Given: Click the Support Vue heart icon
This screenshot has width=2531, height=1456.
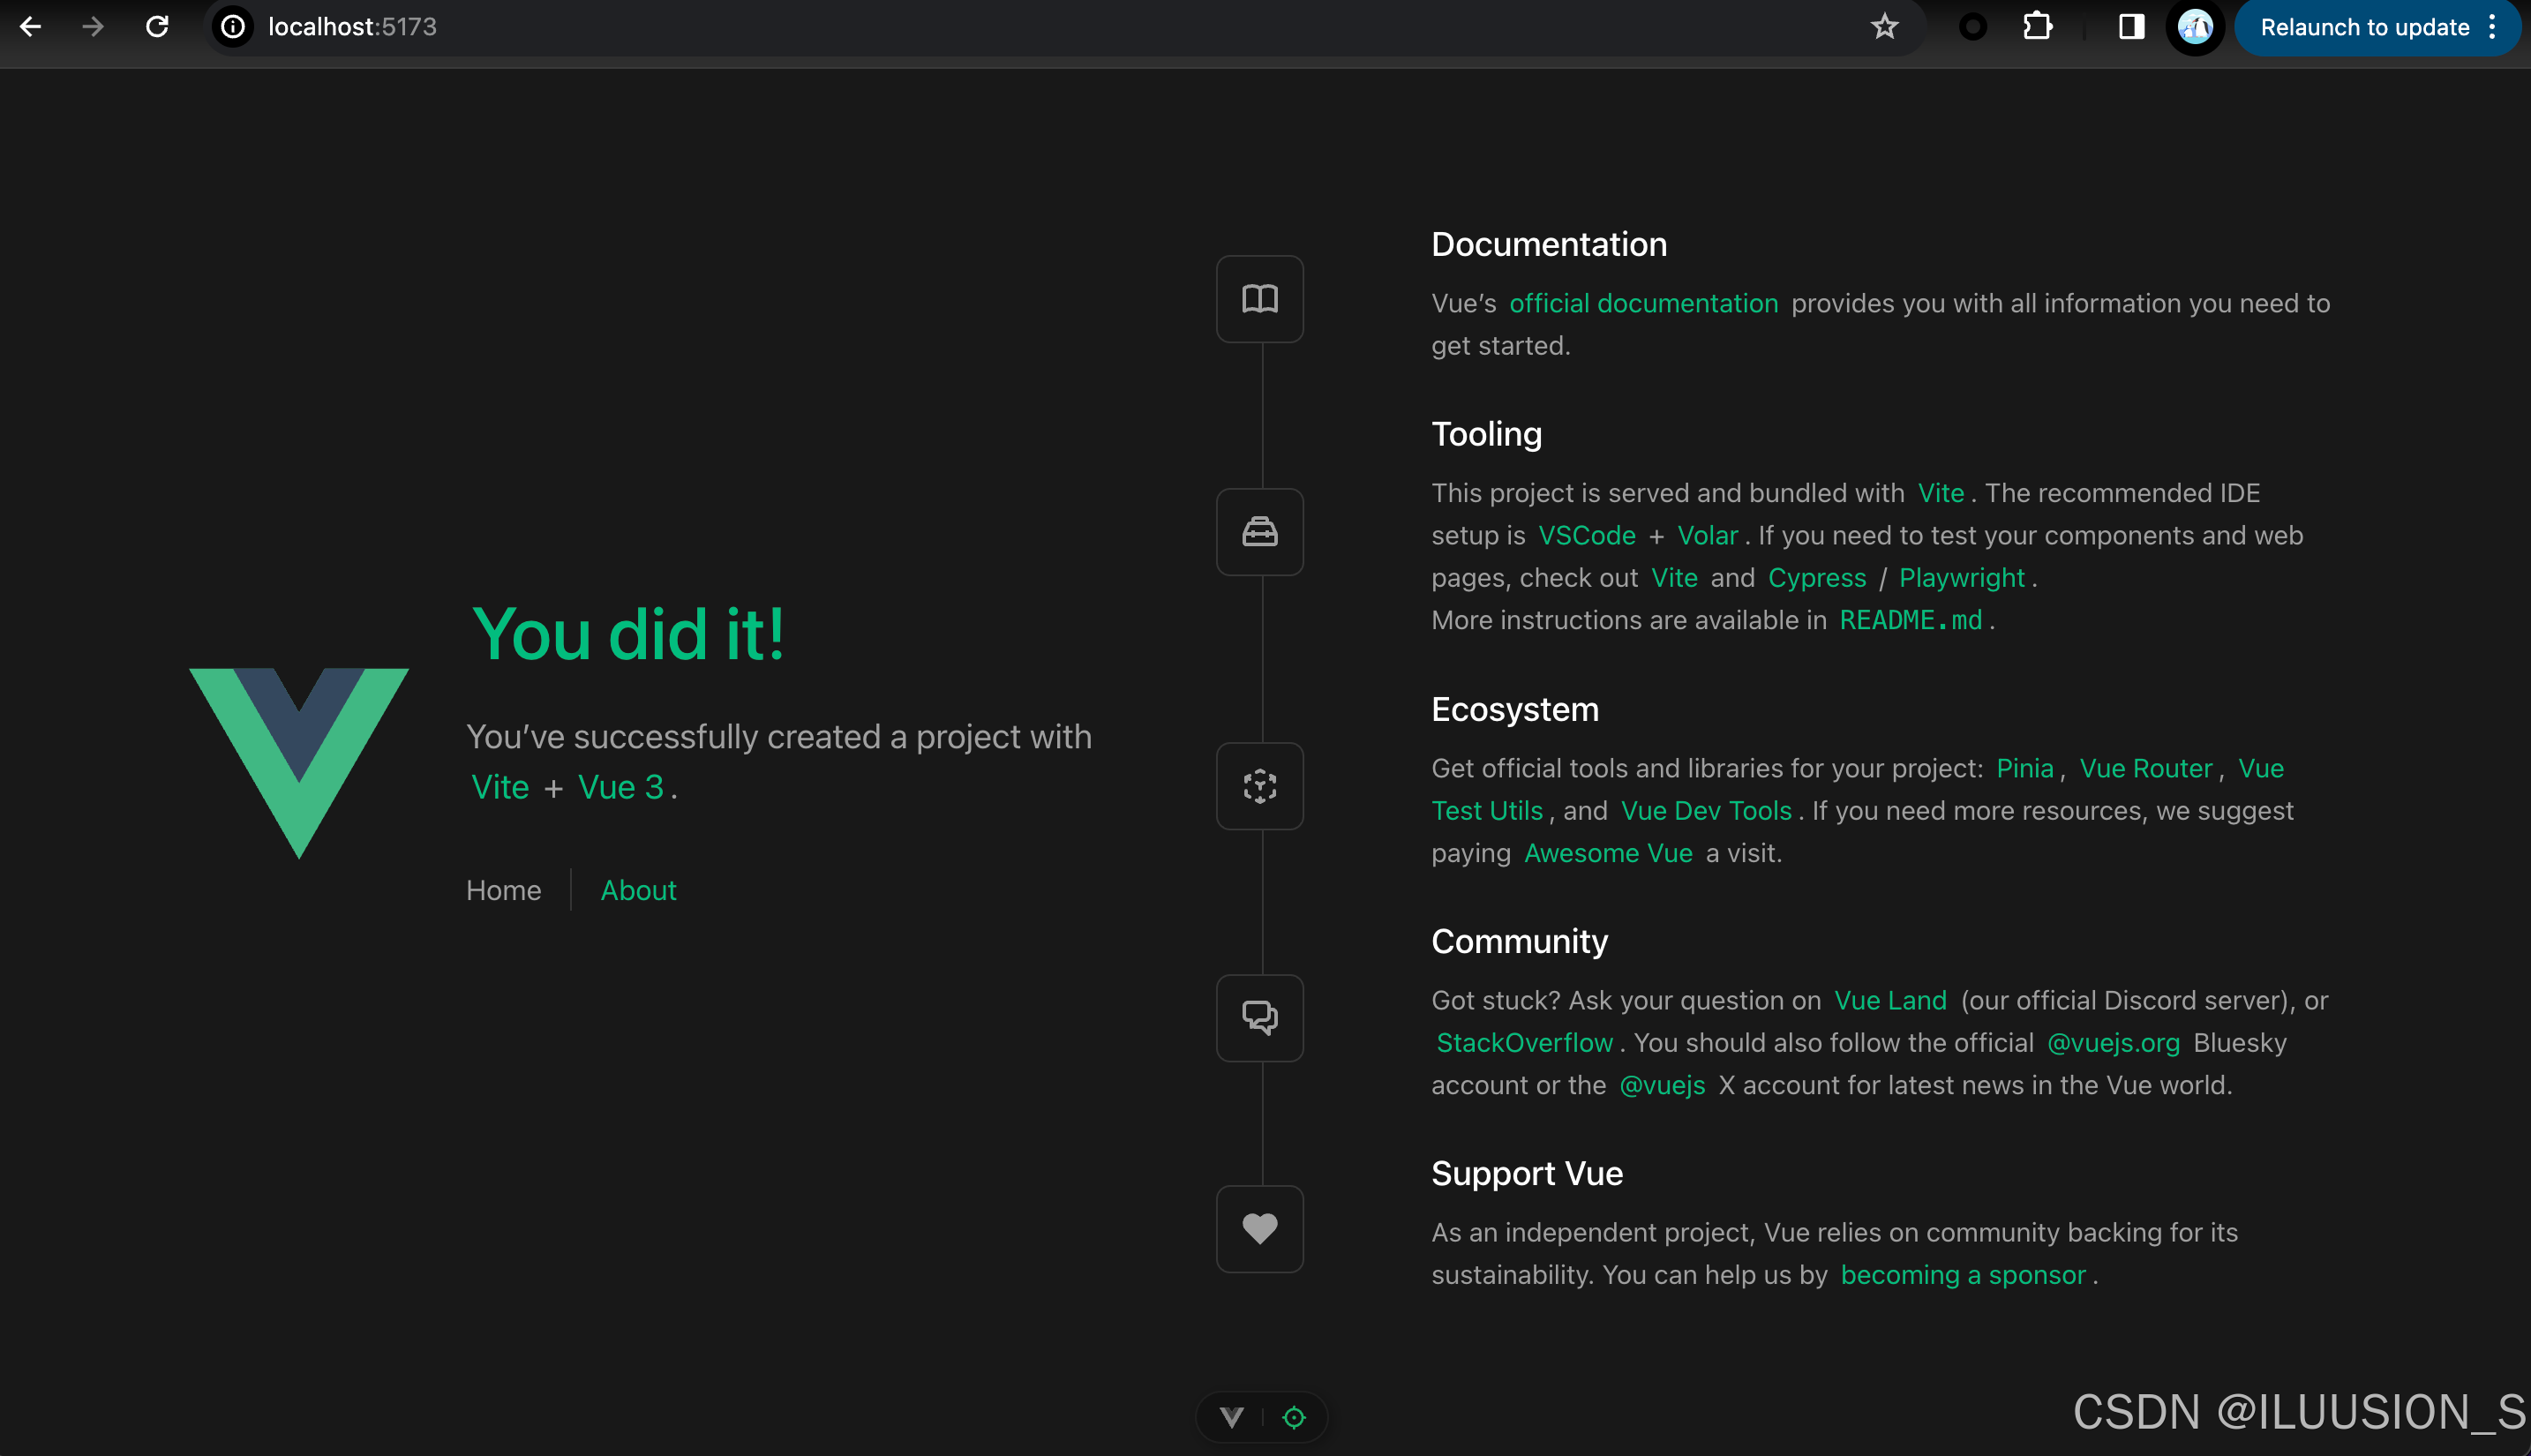Looking at the screenshot, I should pyautogui.click(x=1259, y=1228).
